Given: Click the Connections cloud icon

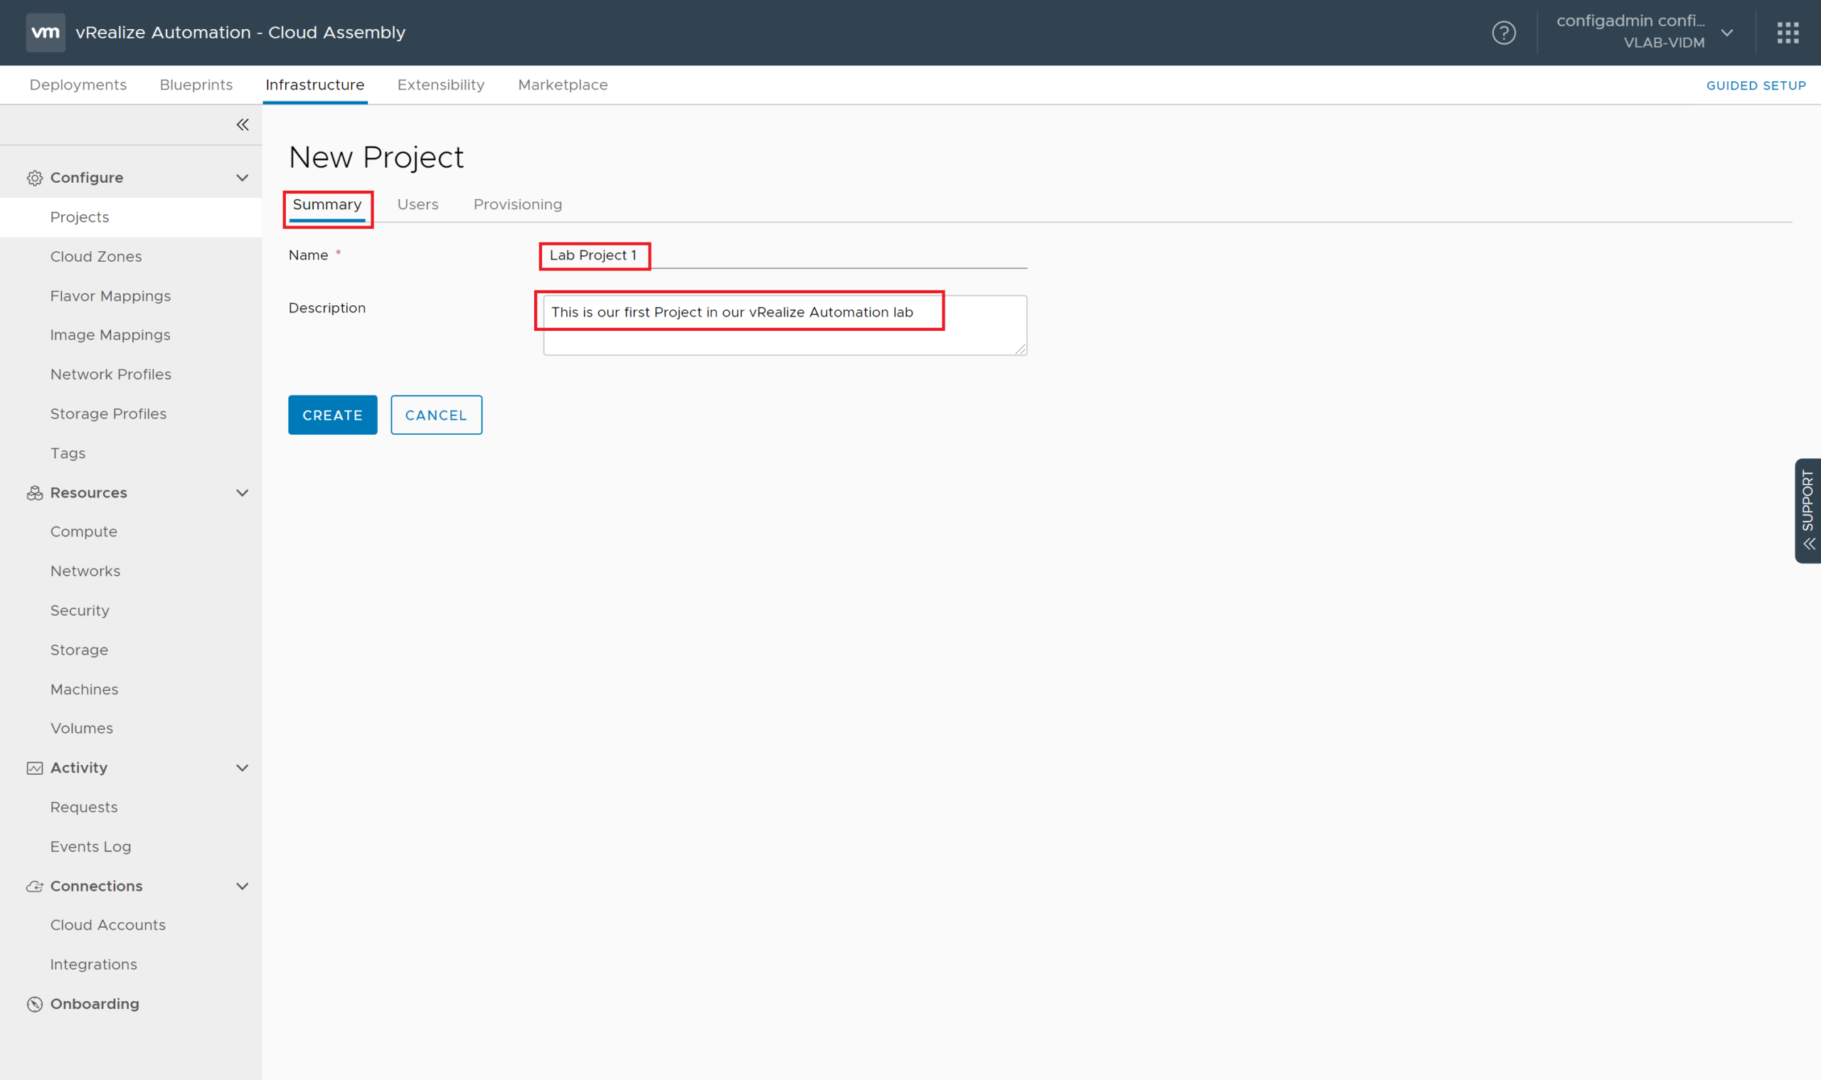Looking at the screenshot, I should pyautogui.click(x=35, y=887).
